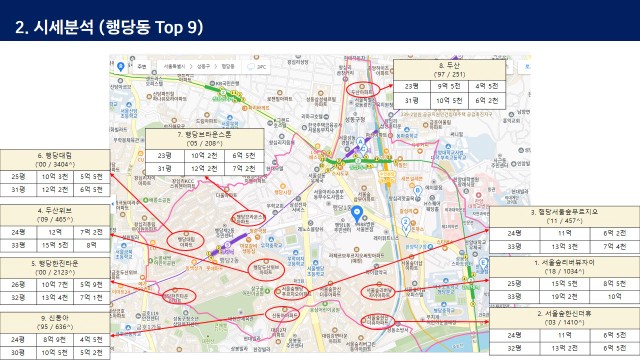Select '10억 2천' cell in 행당브라운스톤 table
The width and height of the screenshot is (640, 360).
click(x=204, y=156)
